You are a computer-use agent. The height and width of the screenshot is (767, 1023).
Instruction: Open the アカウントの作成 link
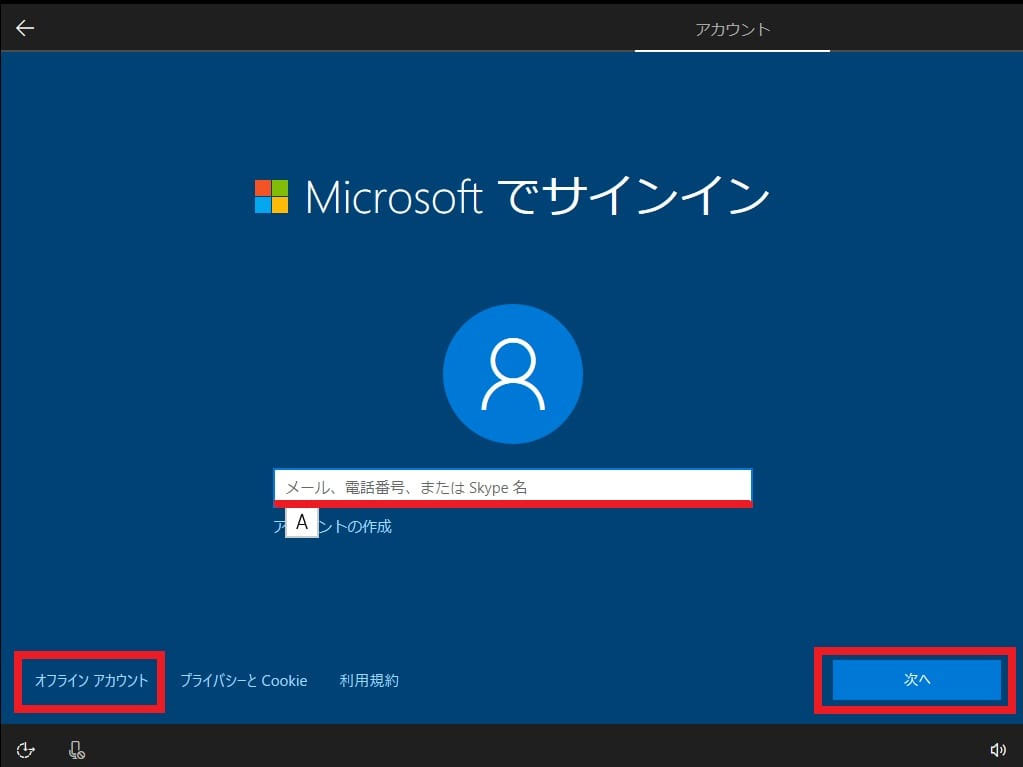click(x=333, y=526)
